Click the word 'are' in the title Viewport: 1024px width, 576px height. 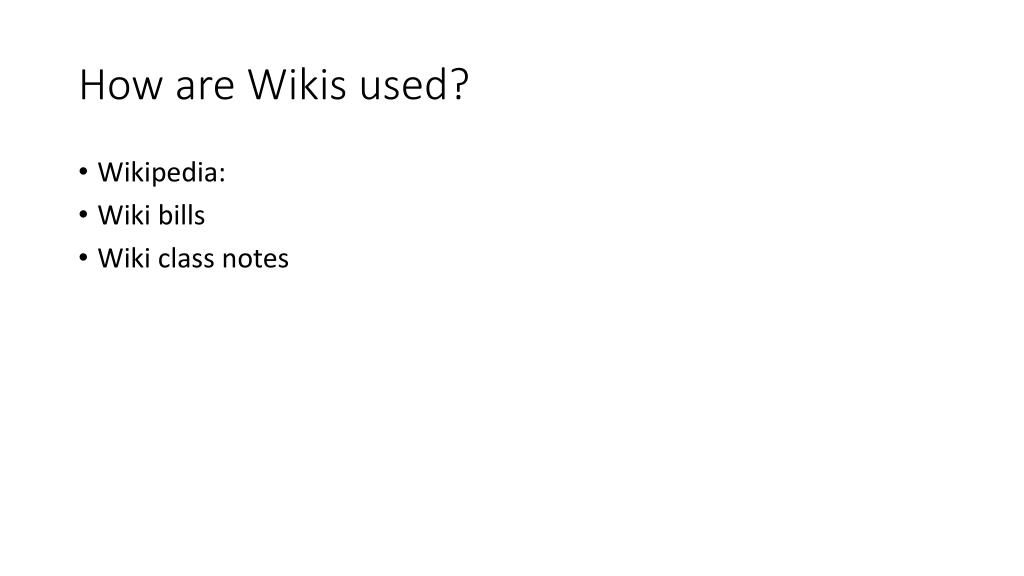pyautogui.click(x=204, y=89)
